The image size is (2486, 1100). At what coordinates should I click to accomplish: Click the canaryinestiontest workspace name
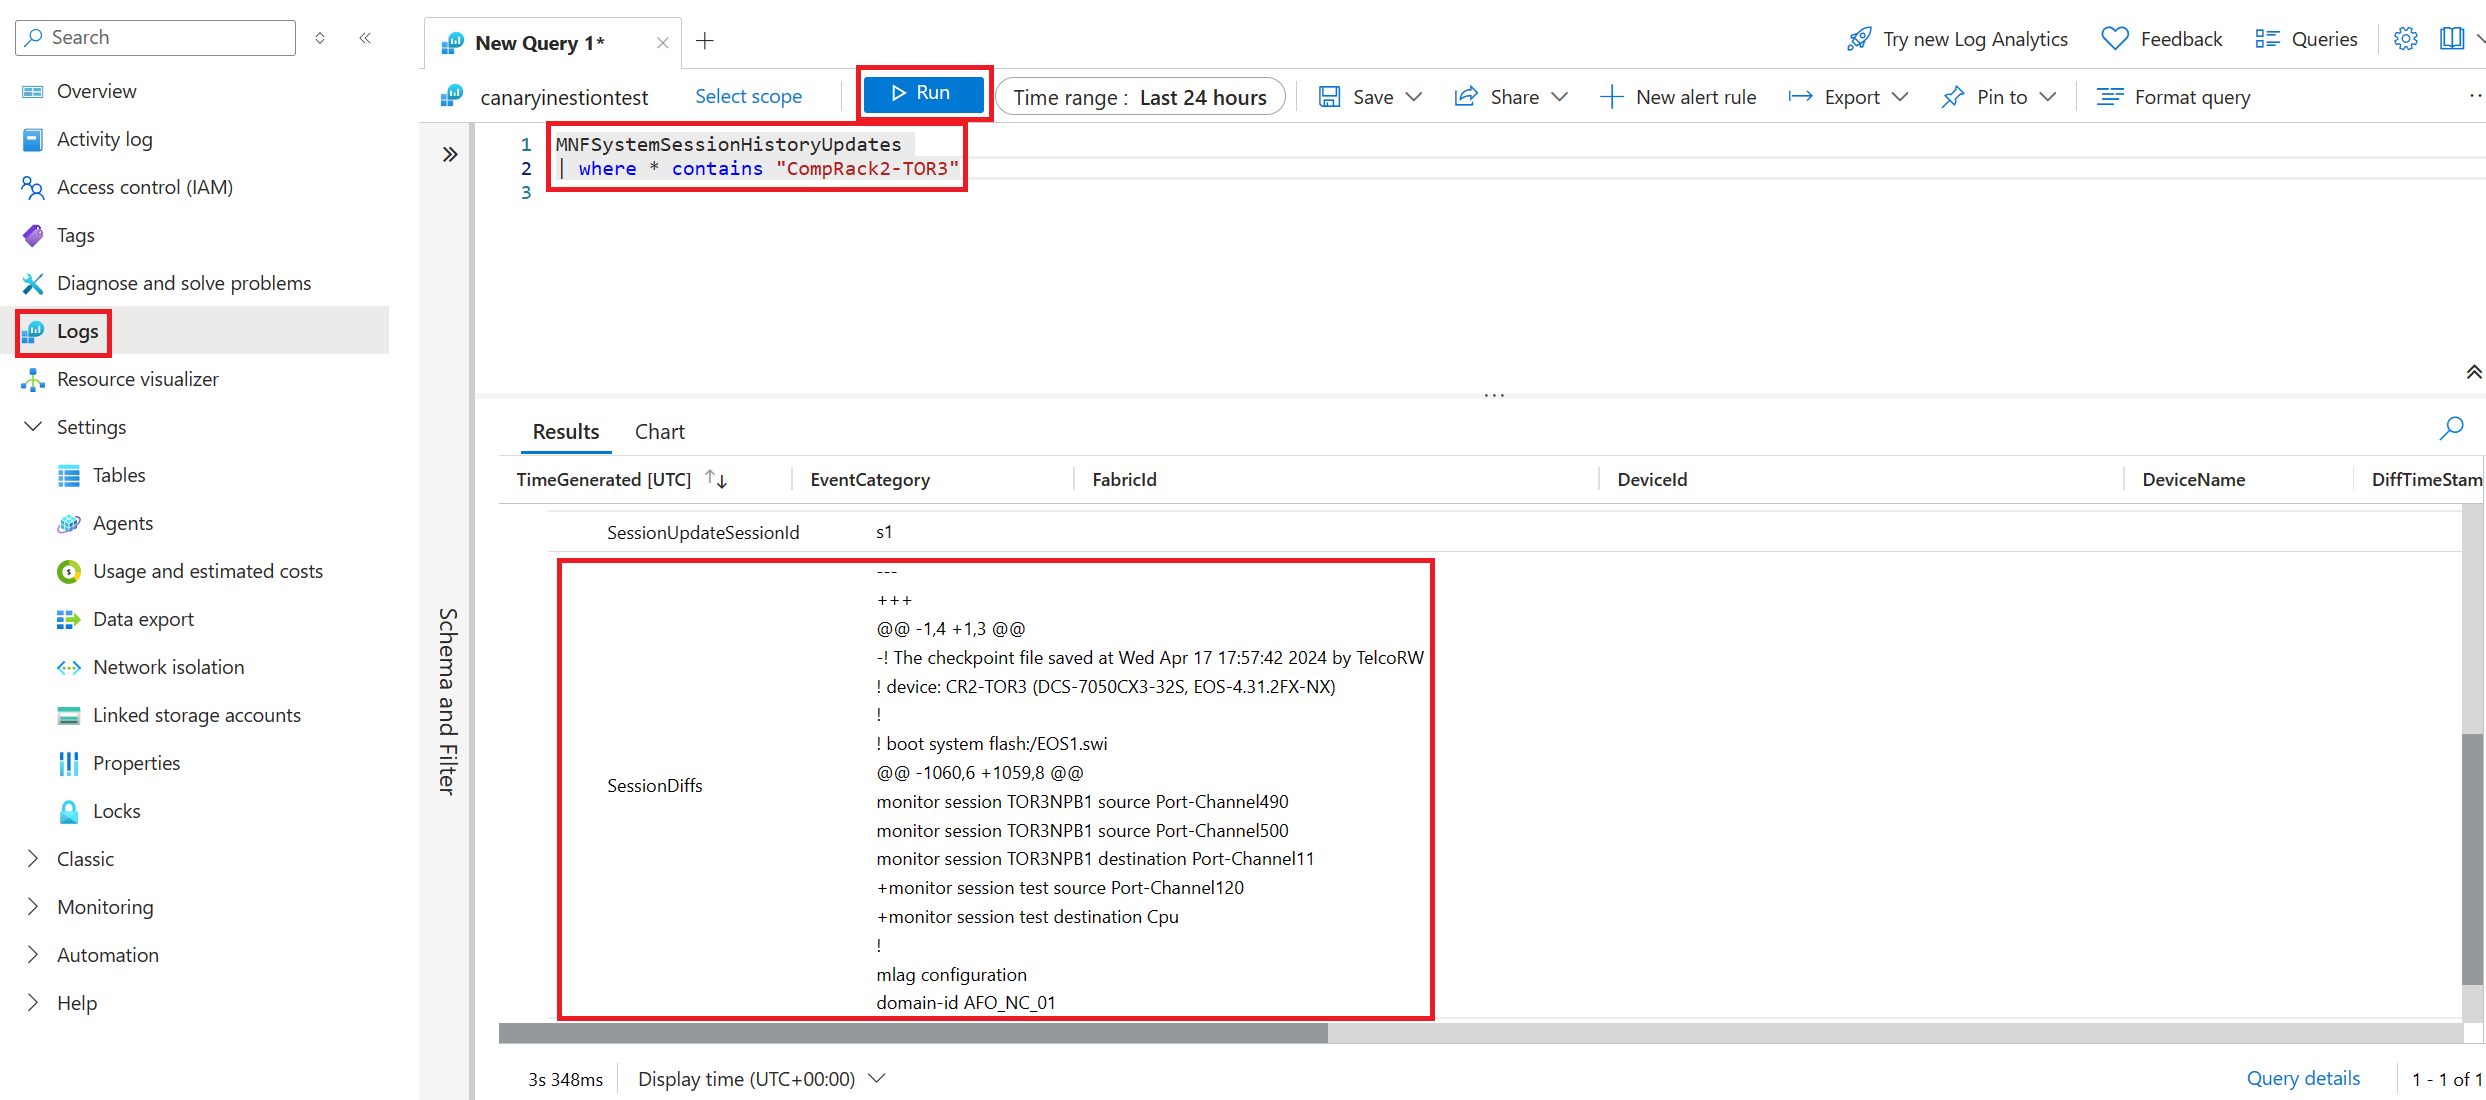(x=564, y=97)
